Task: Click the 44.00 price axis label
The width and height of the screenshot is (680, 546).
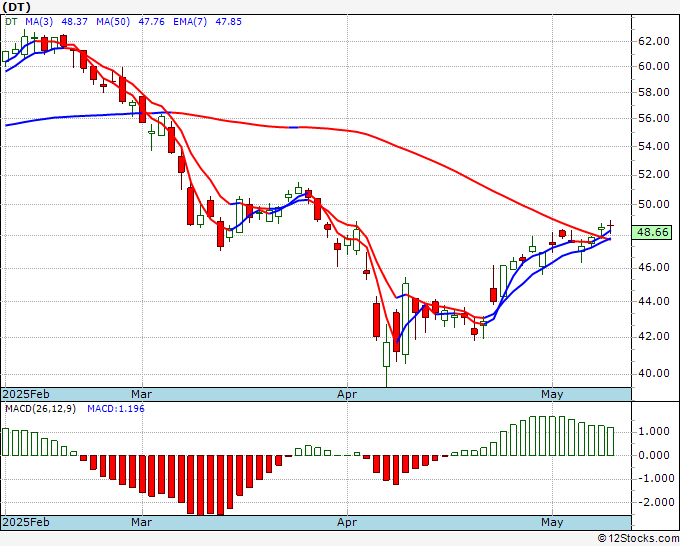Action: point(654,301)
